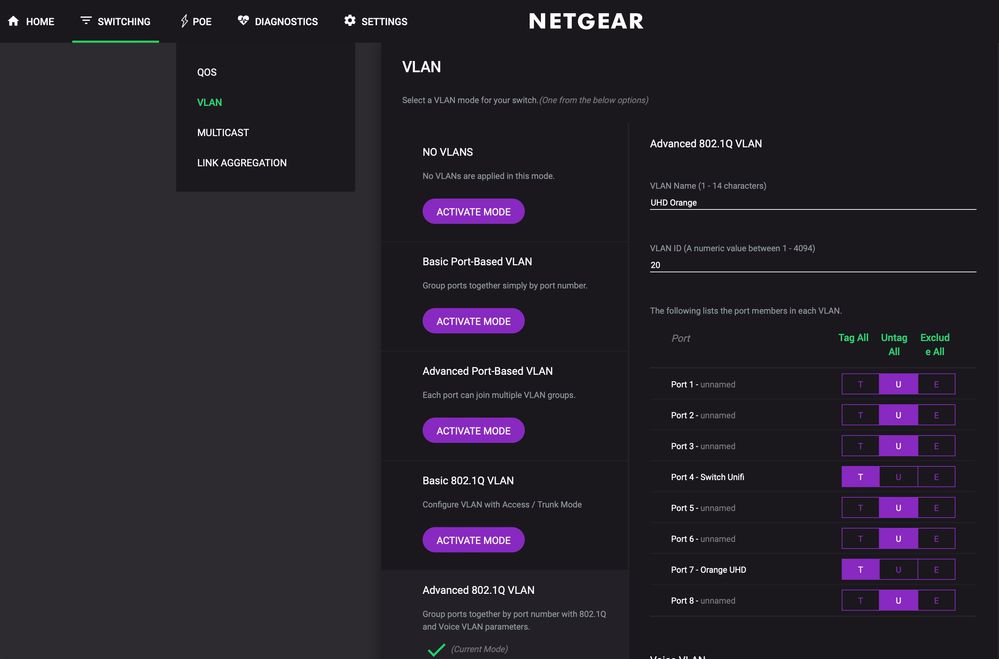Select Multicast in the Switching menu
The width and height of the screenshot is (999, 659).
click(223, 132)
